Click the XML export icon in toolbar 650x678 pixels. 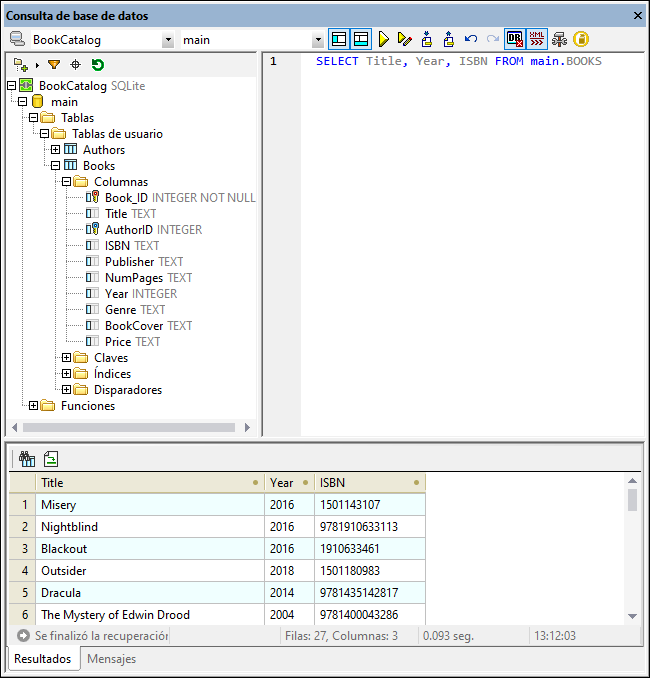537,40
